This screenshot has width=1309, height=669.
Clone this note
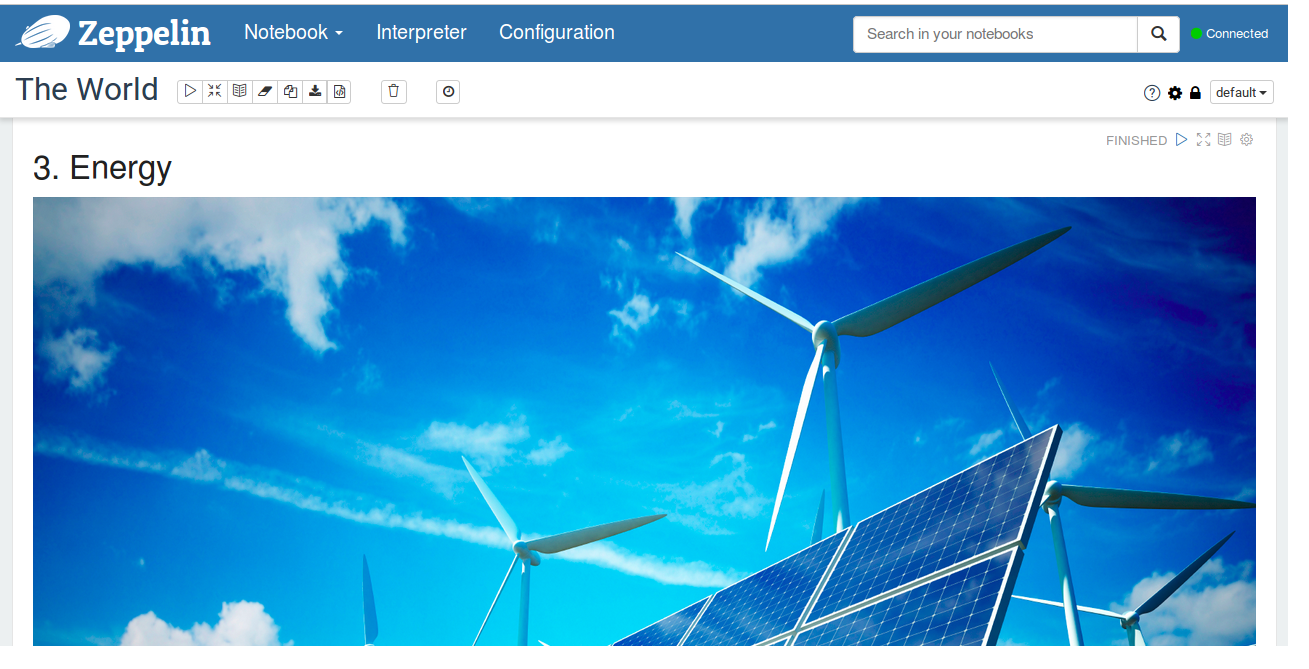(x=290, y=91)
